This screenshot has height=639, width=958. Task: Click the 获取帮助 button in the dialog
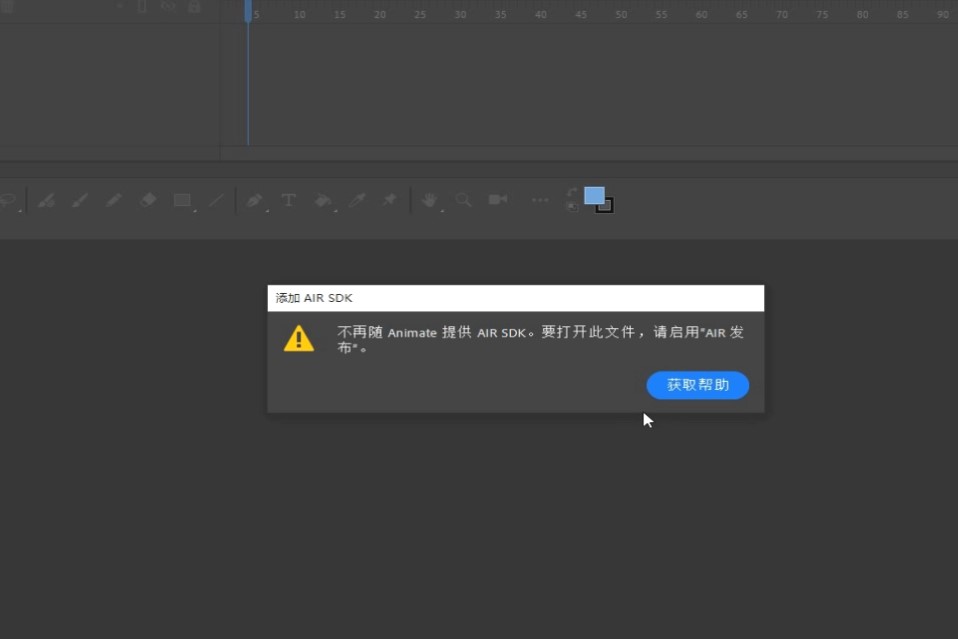(697, 385)
